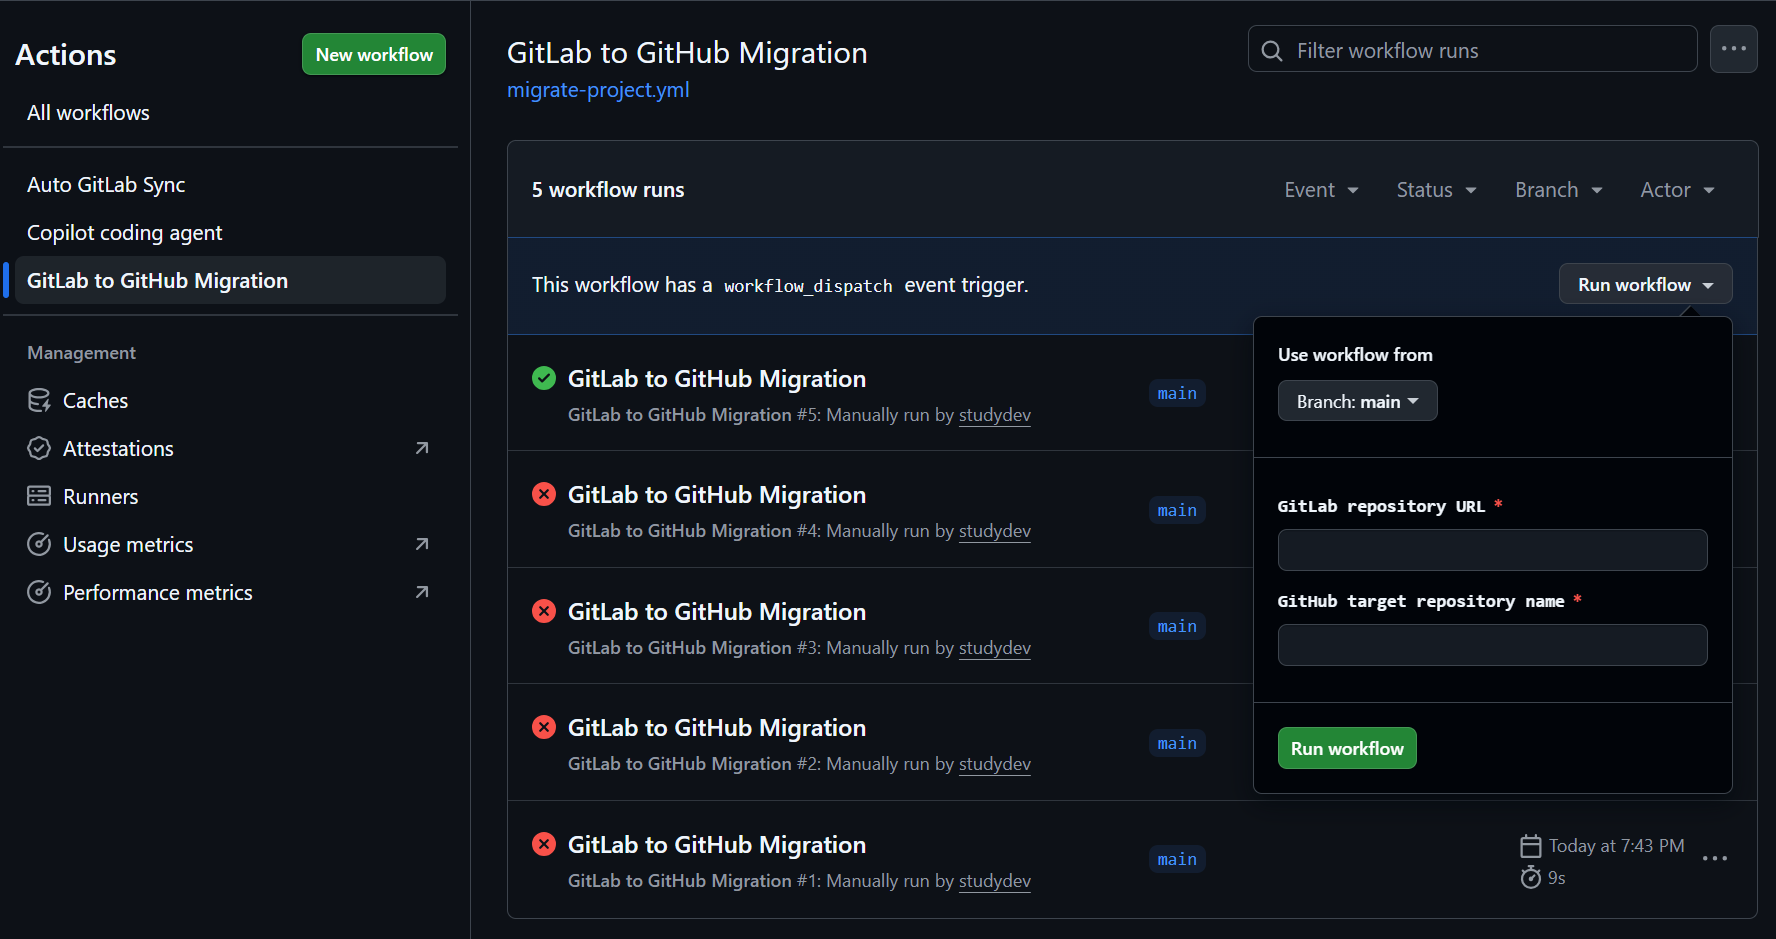This screenshot has height=939, width=1776.
Task: Open All workflows in the sidebar
Action: tap(88, 113)
